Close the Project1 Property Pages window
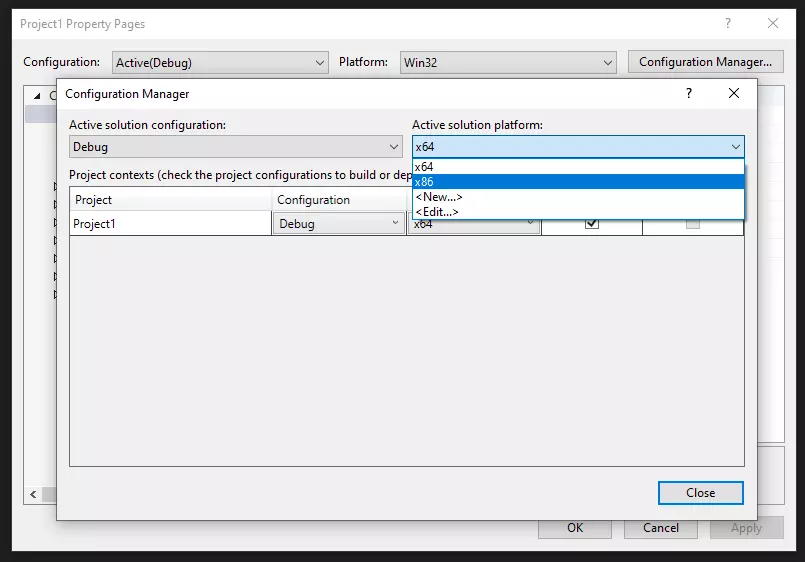805x562 pixels. 773,23
